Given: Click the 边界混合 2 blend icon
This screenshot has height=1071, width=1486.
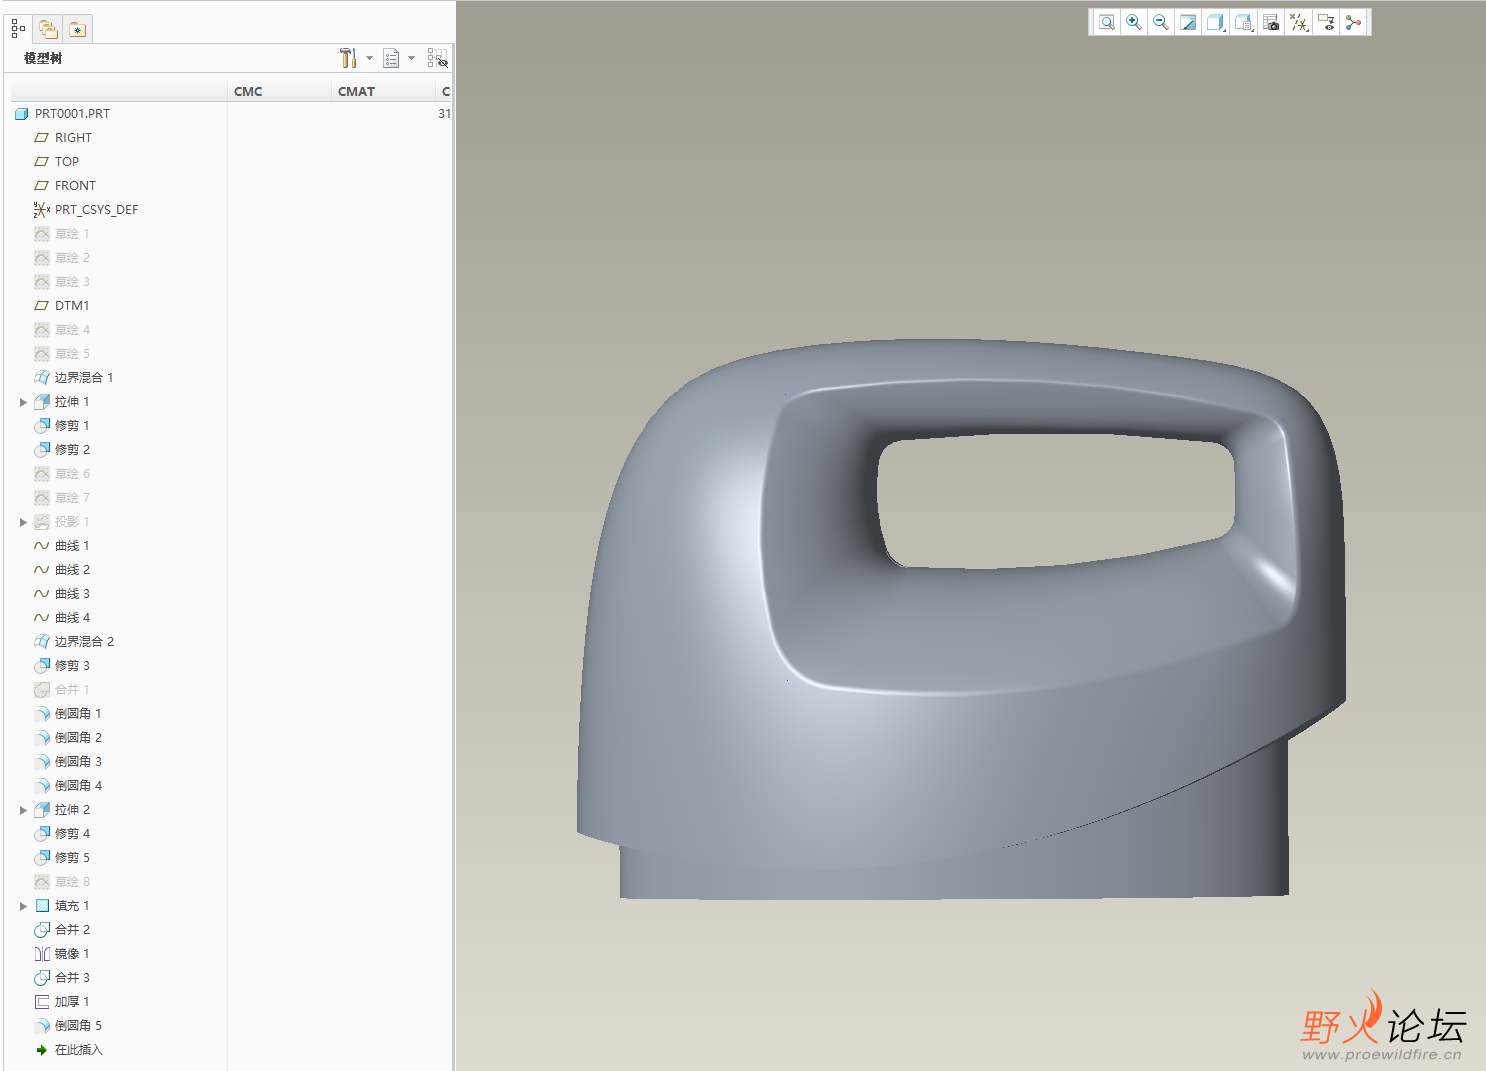Looking at the screenshot, I should [42, 642].
